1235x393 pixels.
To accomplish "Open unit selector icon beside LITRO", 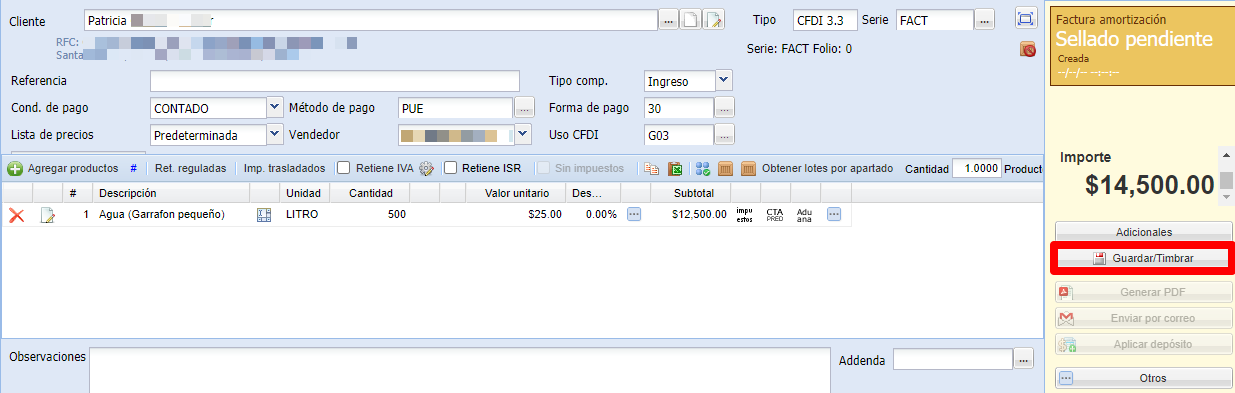I will (x=264, y=214).
